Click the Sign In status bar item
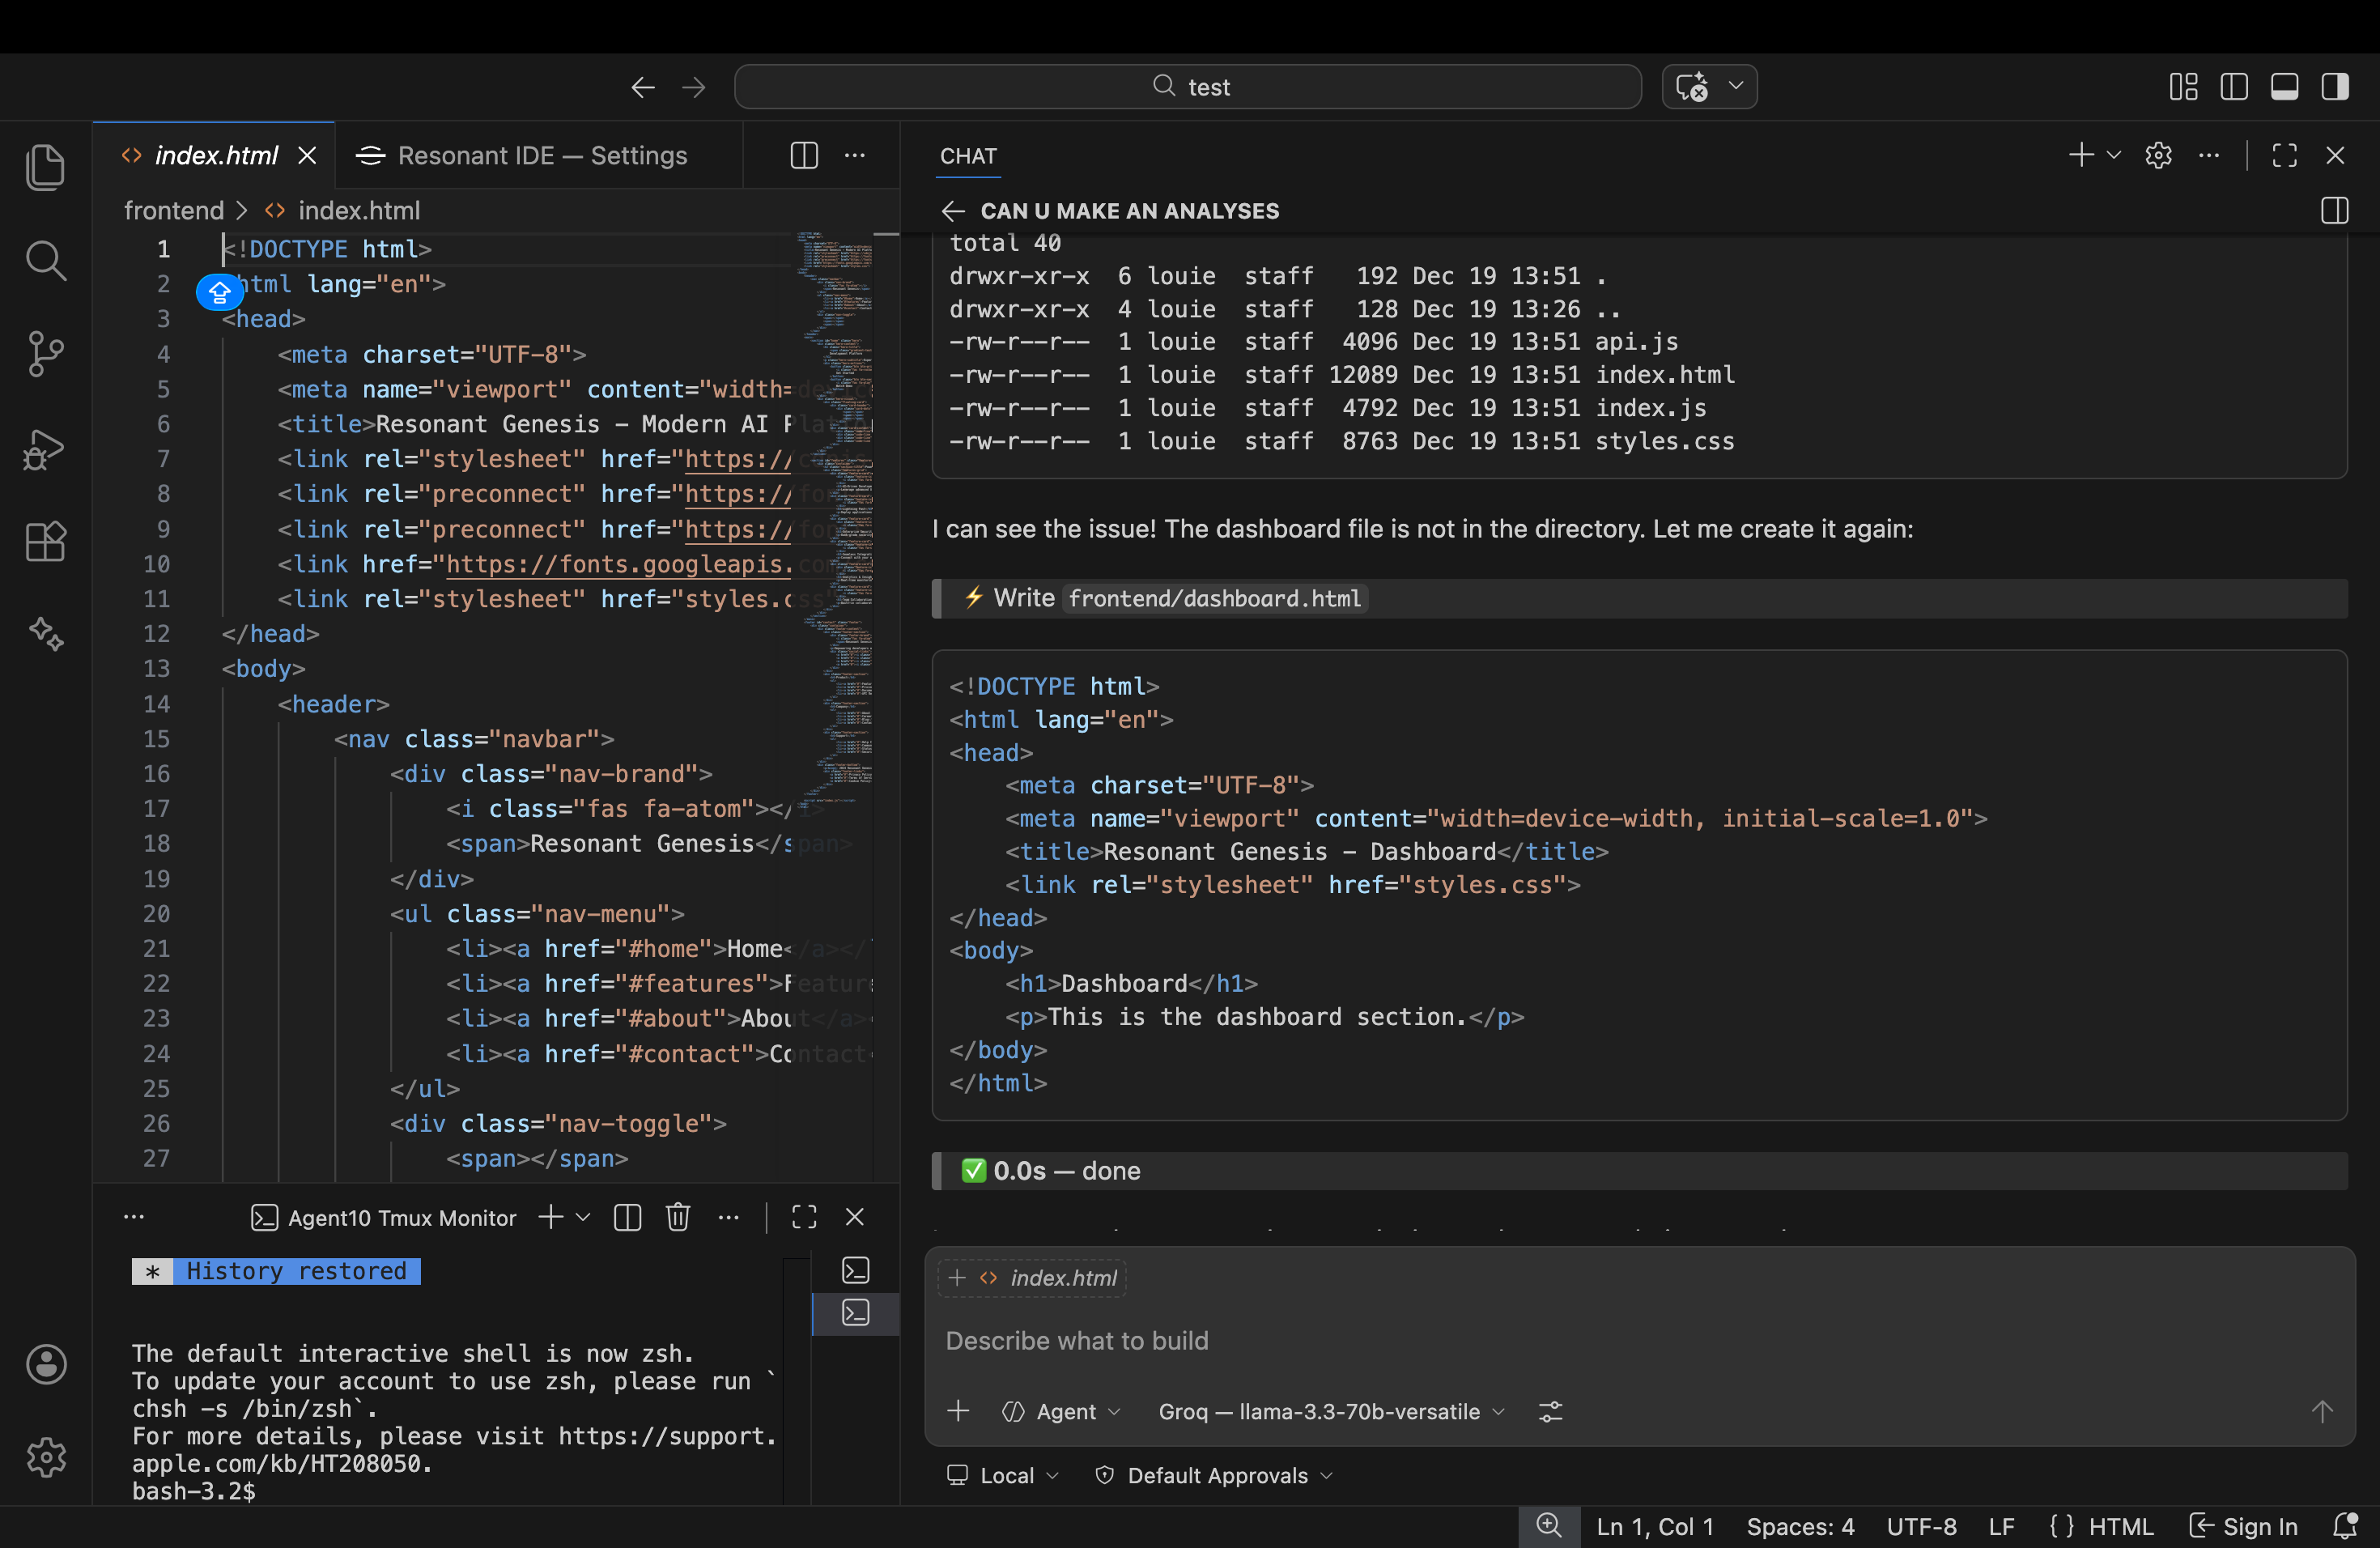Image resolution: width=2380 pixels, height=1548 pixels. click(x=2243, y=1525)
